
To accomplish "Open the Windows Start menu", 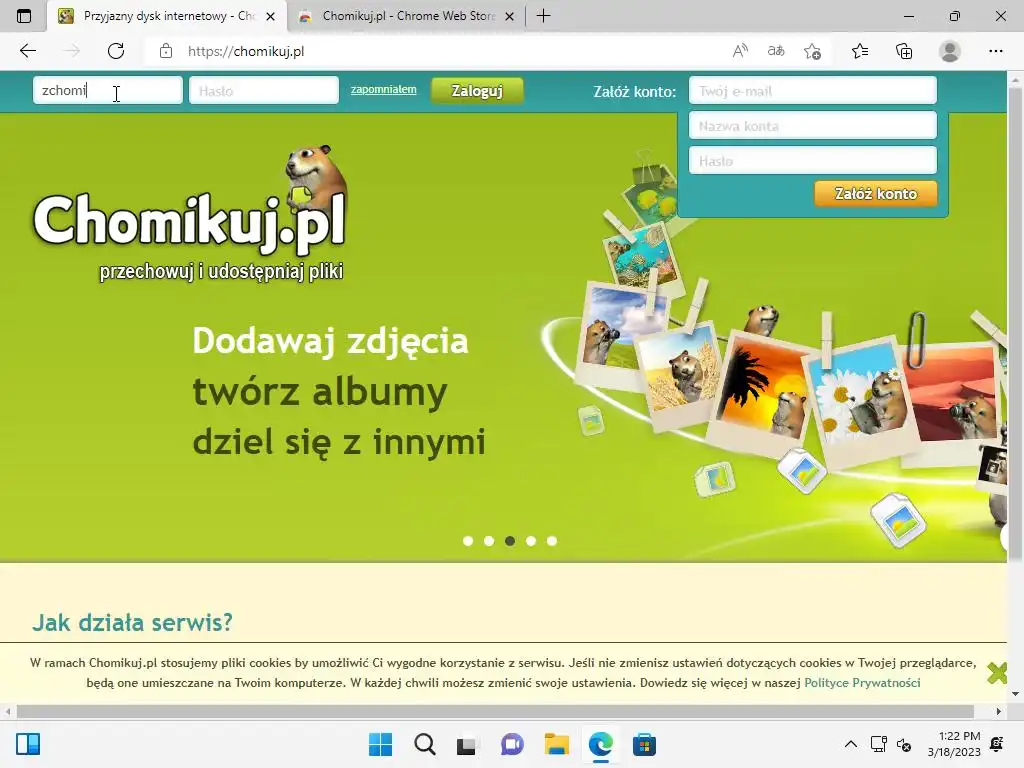I will pos(380,744).
